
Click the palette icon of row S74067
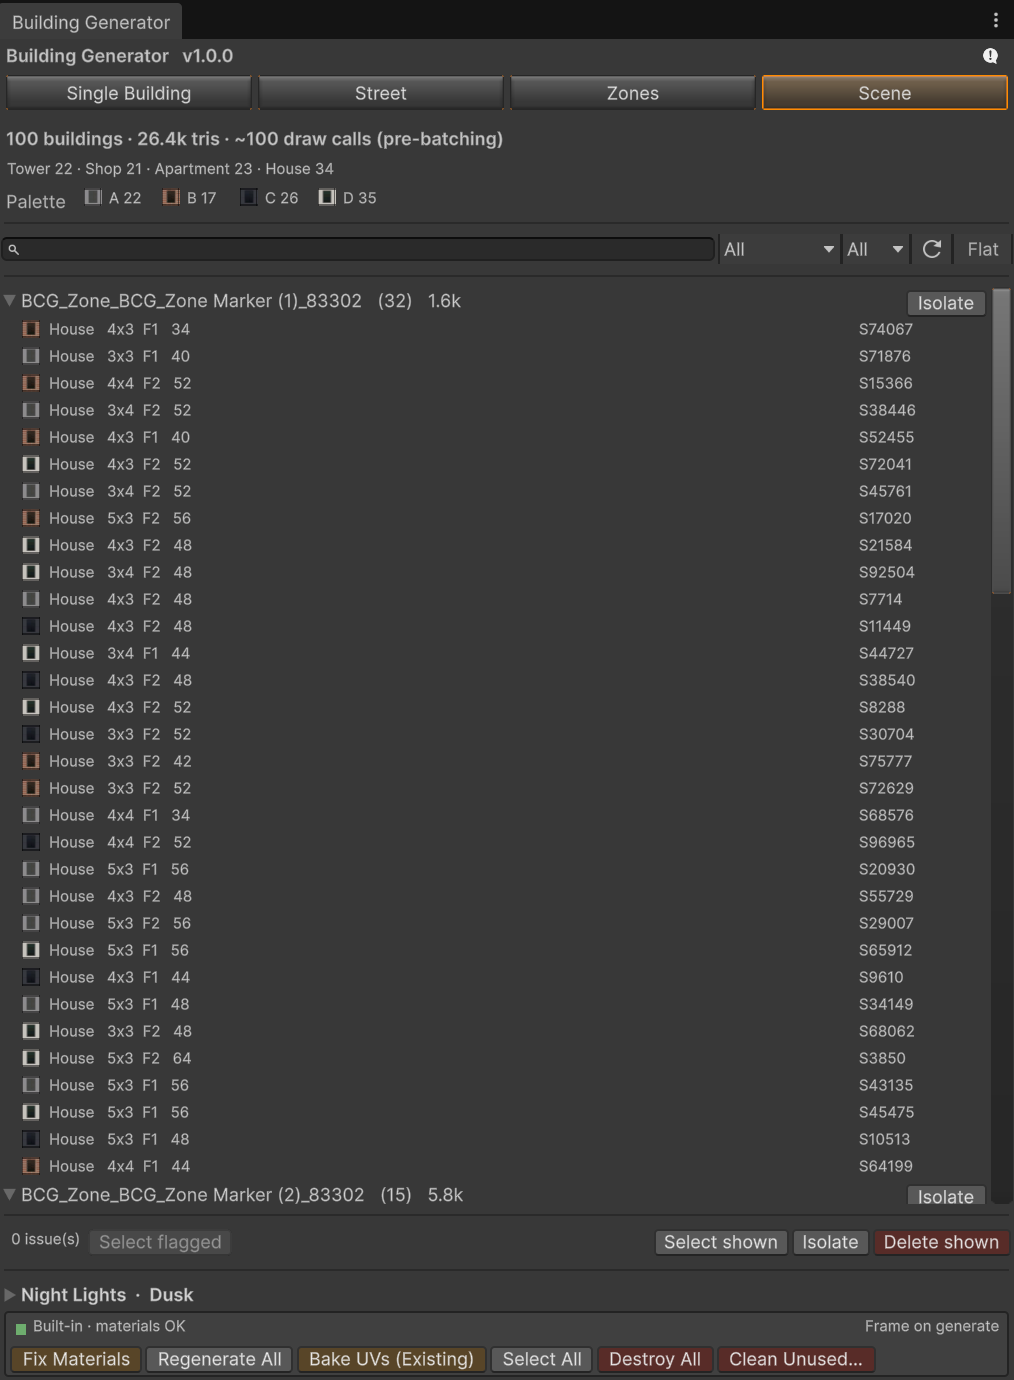31,329
